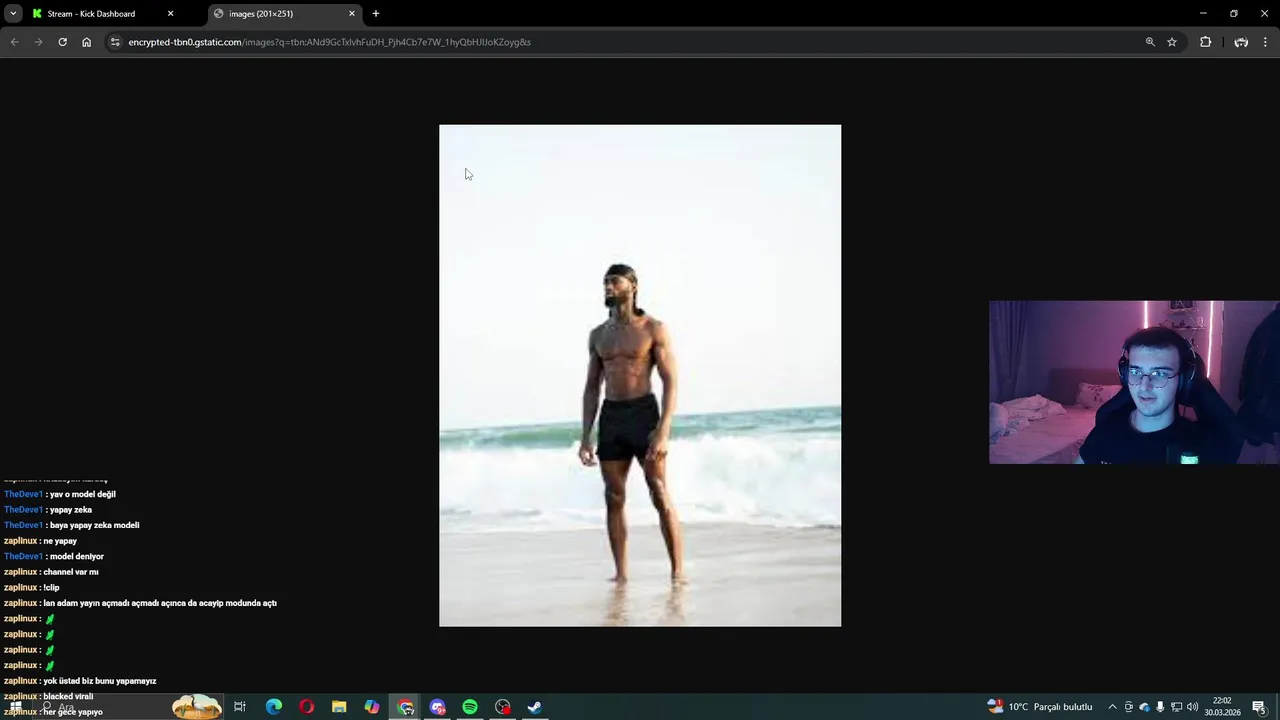Click the long chat message starting "lan adam yayın açmadı"
Viewport: 1280px width, 720px height.
coord(160,603)
